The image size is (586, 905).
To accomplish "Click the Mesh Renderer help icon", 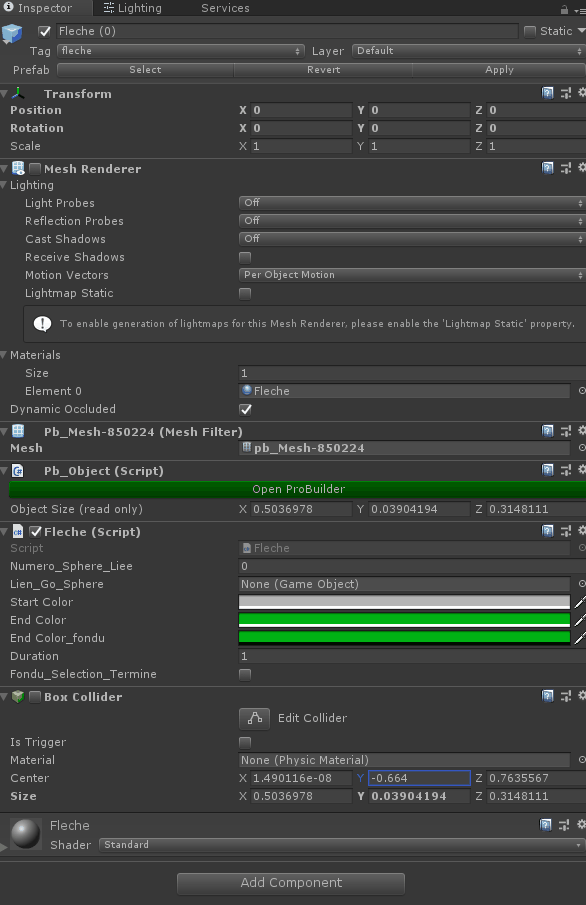I will (x=547, y=167).
